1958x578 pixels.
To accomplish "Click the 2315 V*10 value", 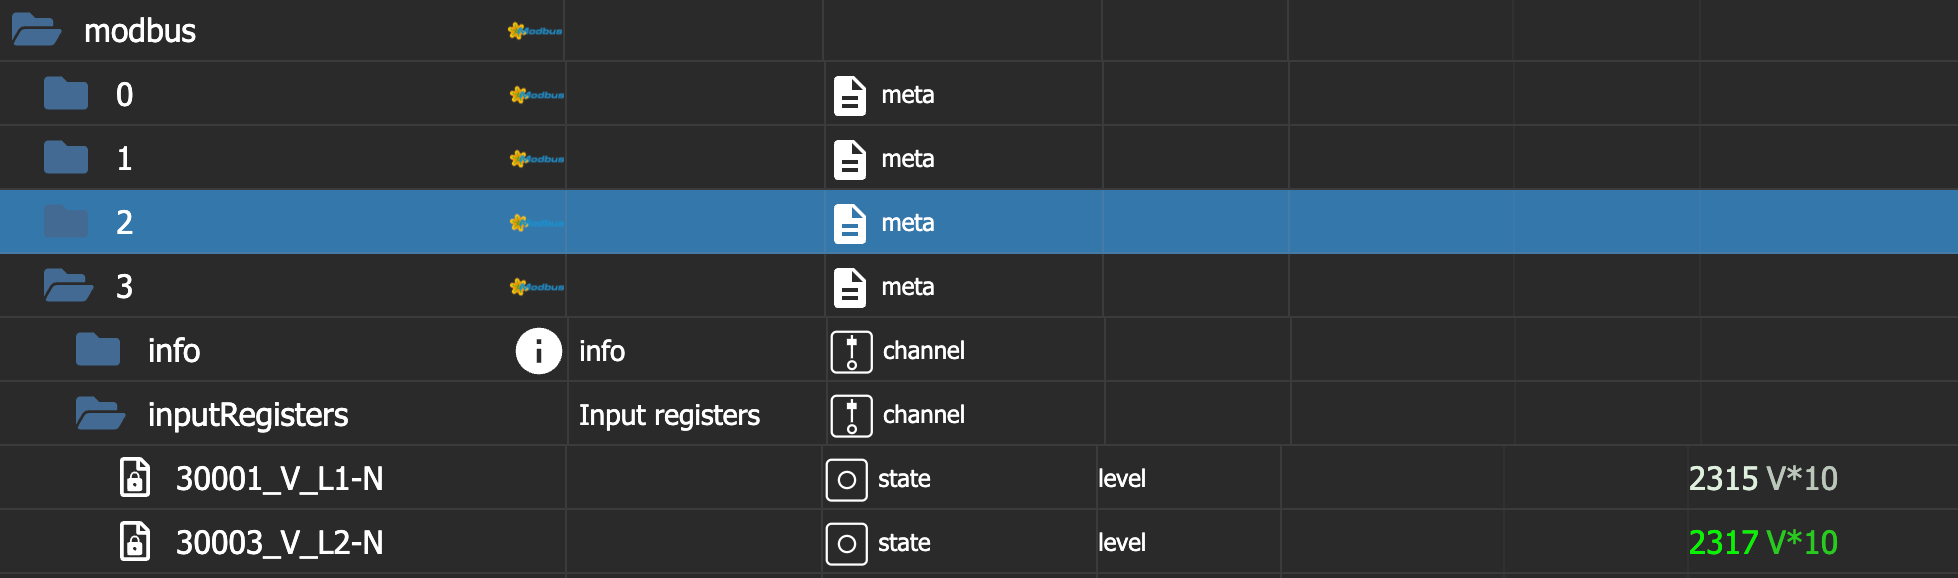I will click(x=1762, y=479).
